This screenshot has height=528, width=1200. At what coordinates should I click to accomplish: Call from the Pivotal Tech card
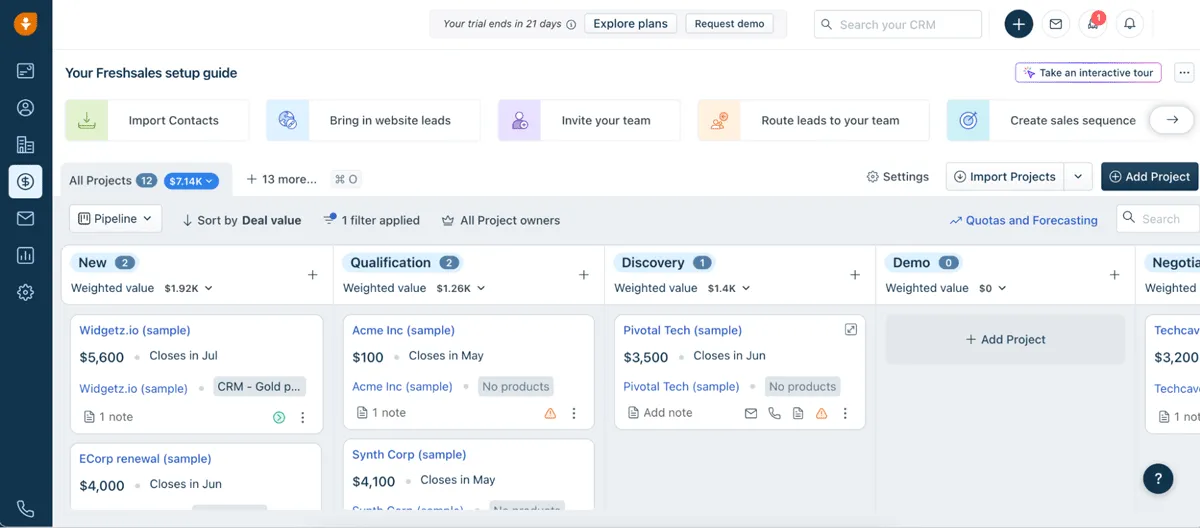(774, 413)
